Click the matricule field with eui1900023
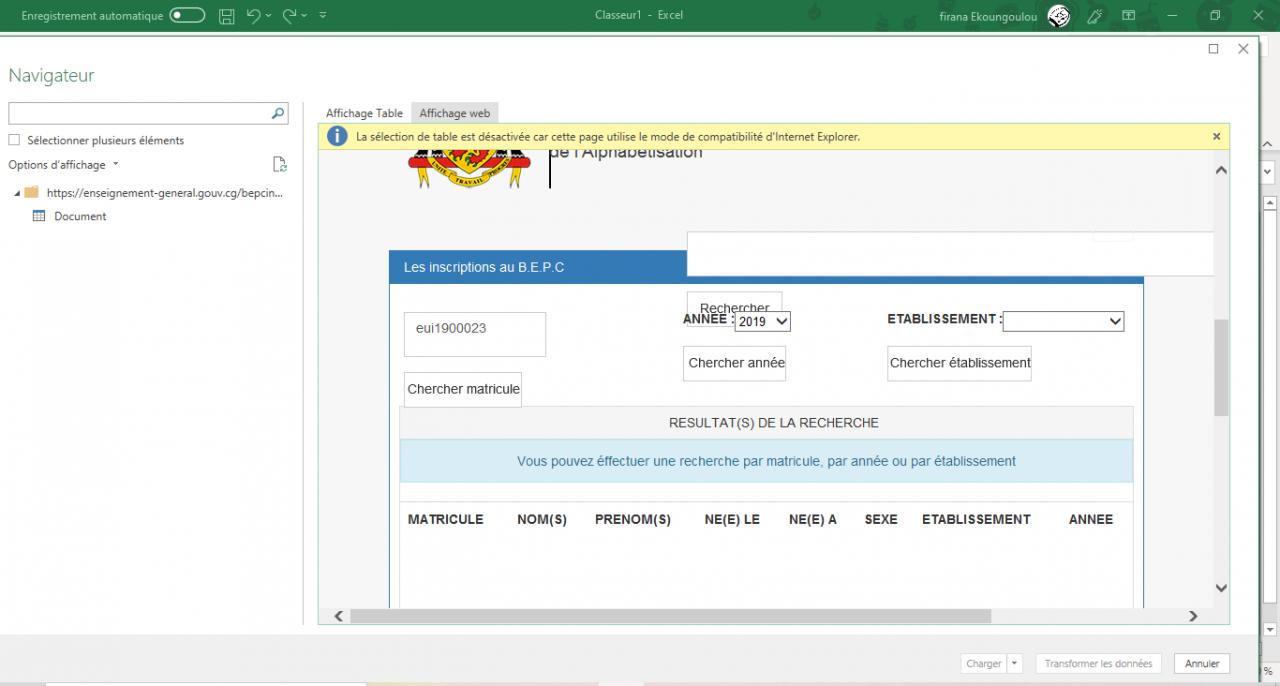This screenshot has width=1280, height=686. (x=475, y=334)
